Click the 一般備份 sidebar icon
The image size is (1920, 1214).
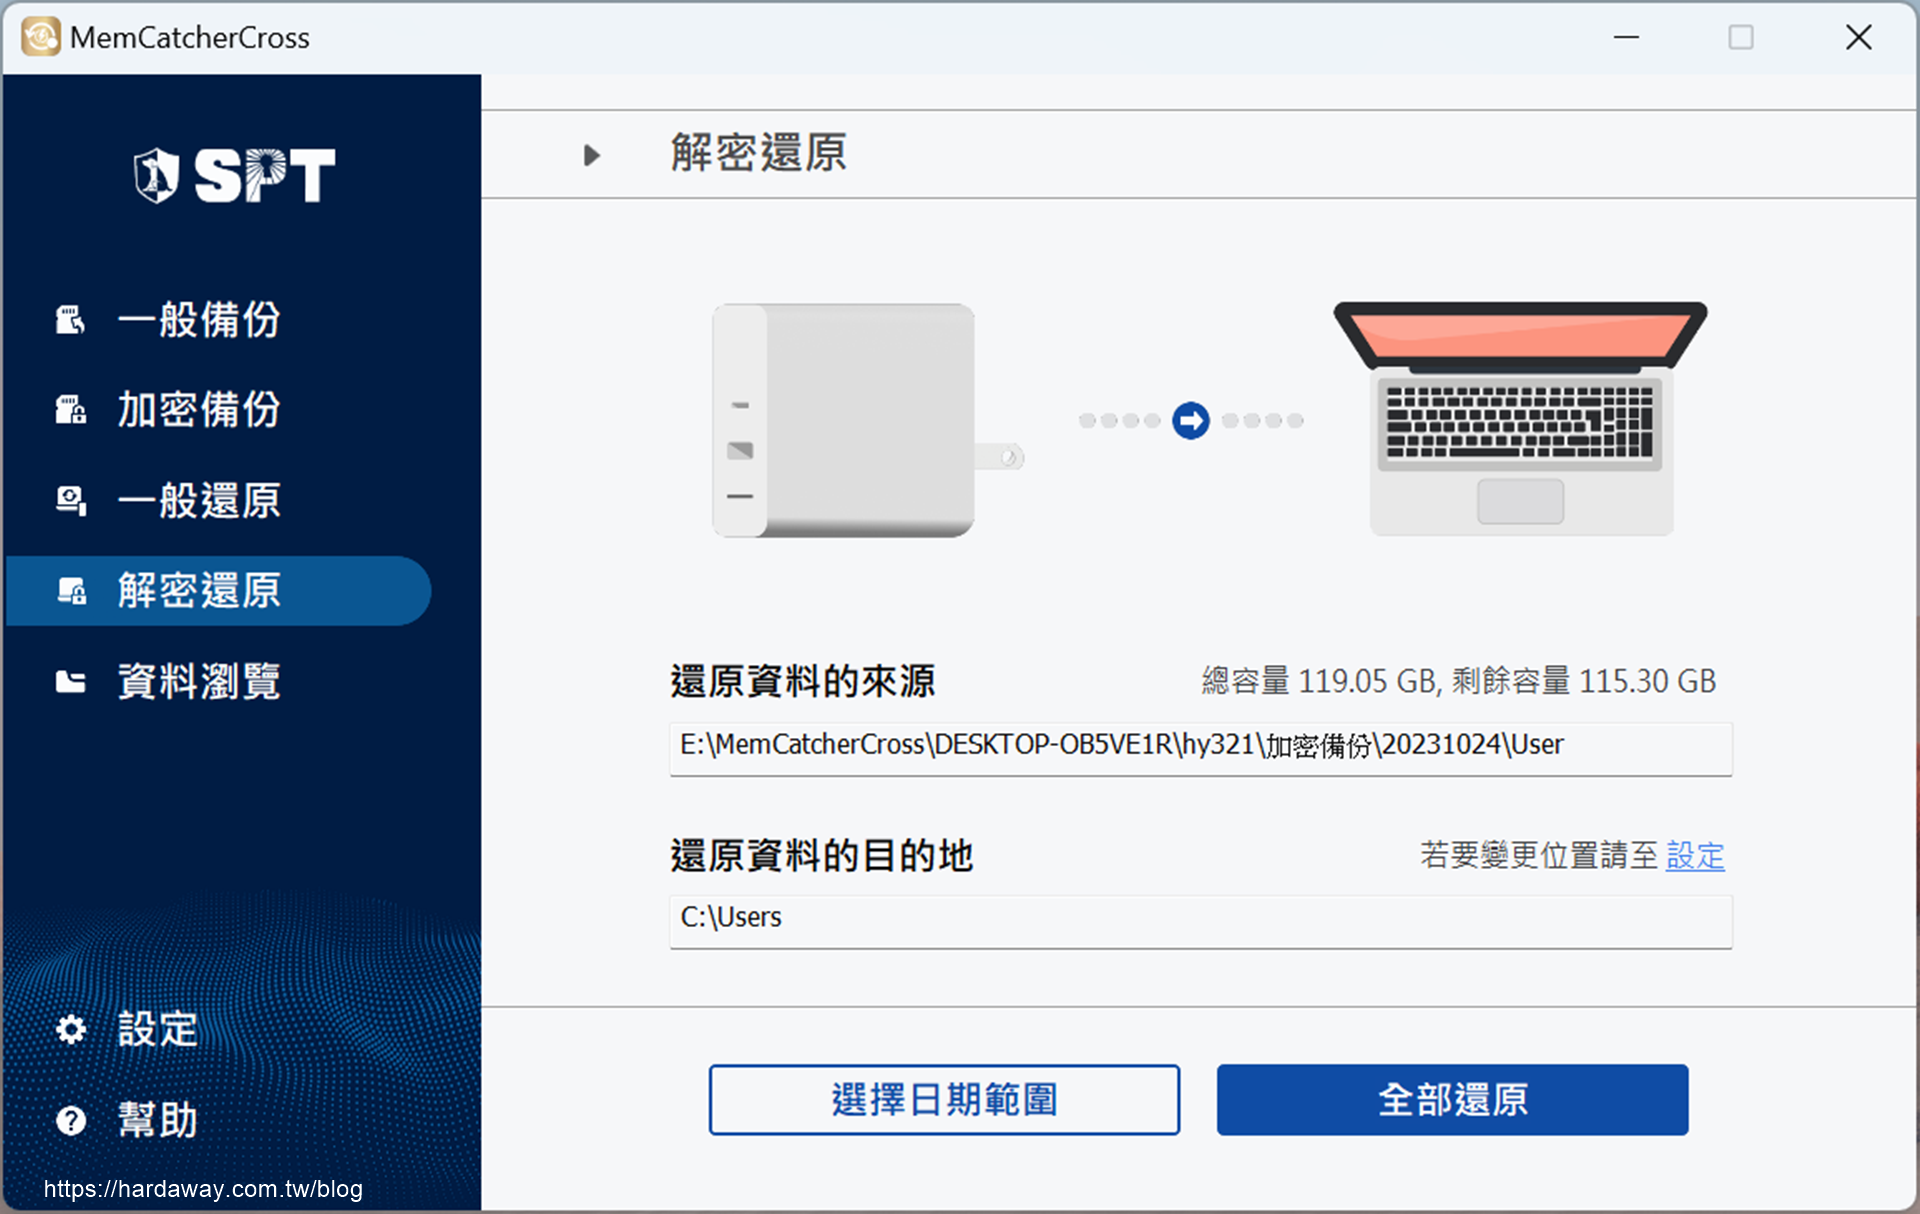pos(70,320)
